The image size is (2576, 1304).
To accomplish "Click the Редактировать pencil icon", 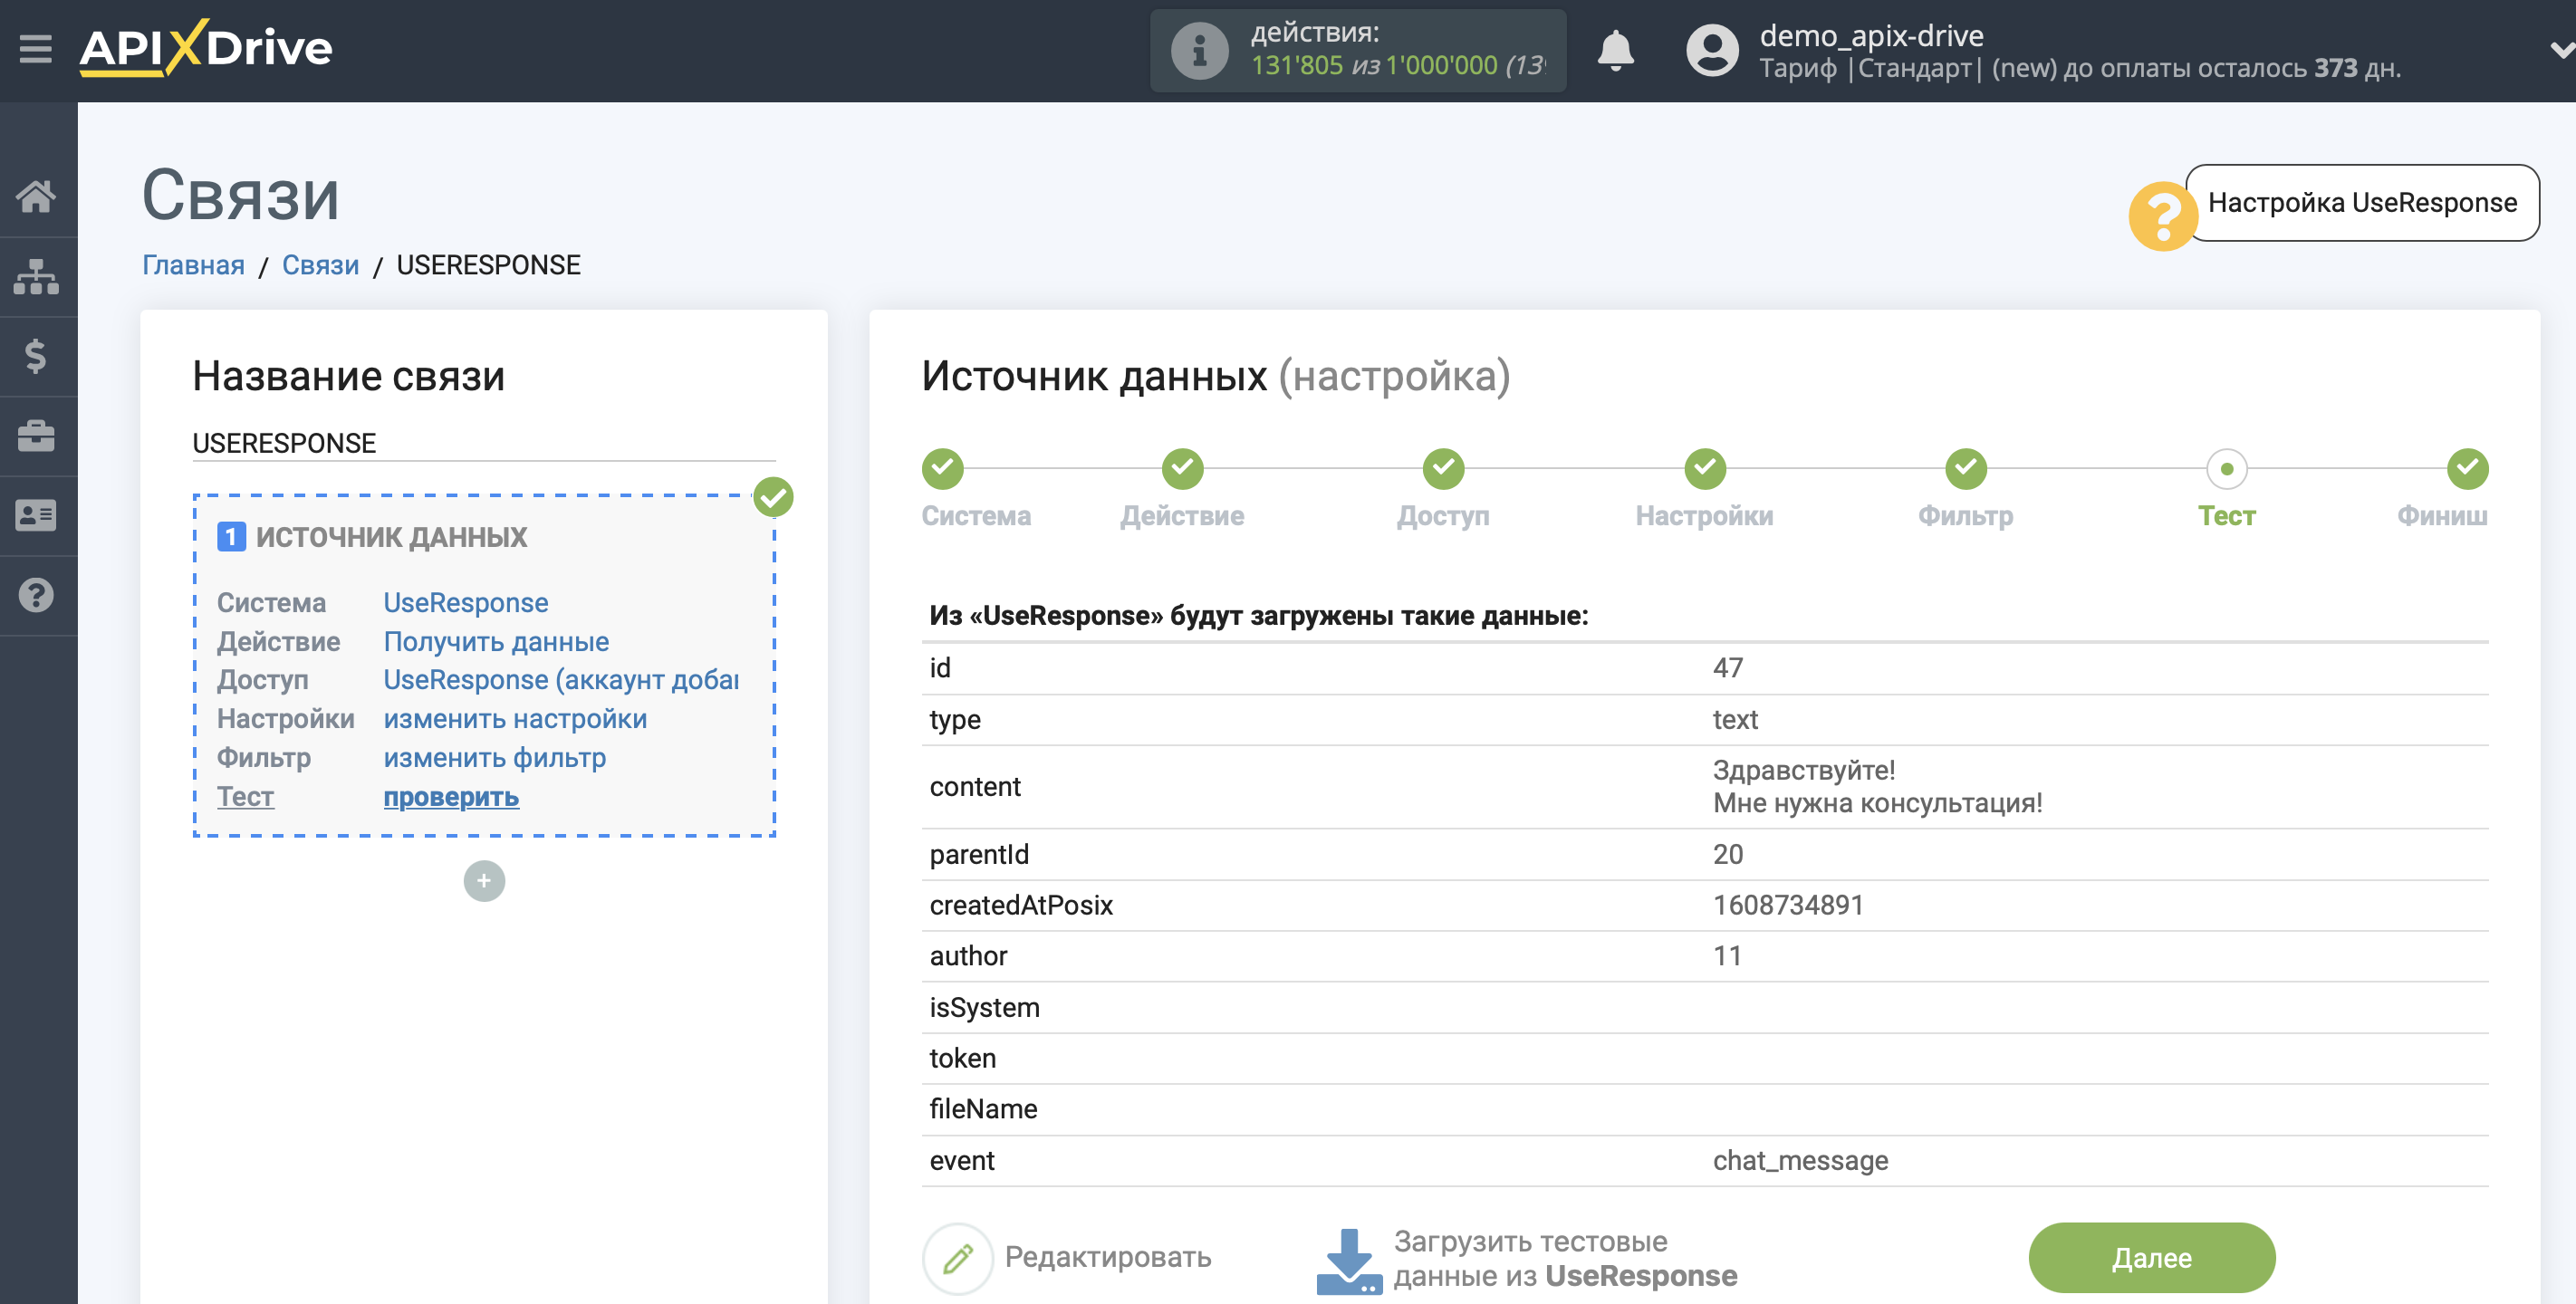I will pos(957,1258).
